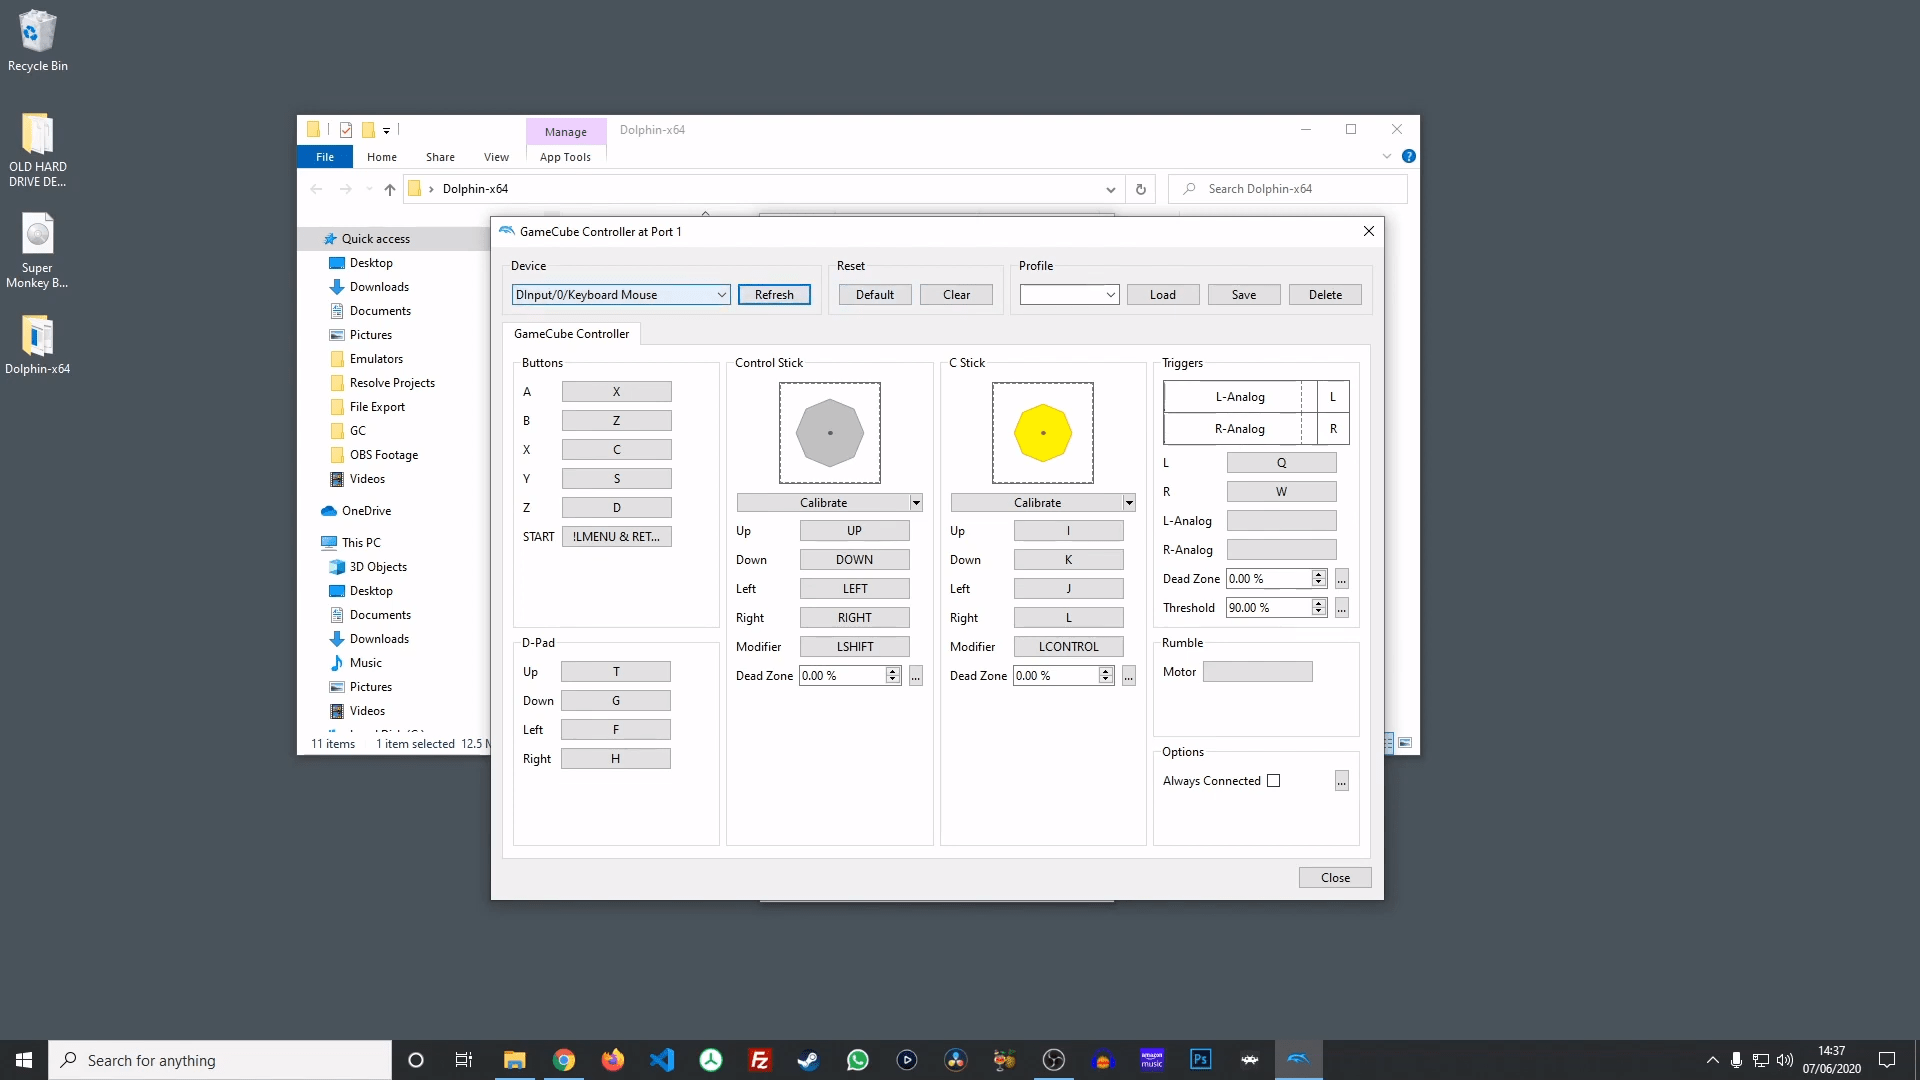Switch to the App Tools ribbon tab
1920x1080 pixels.
coord(566,157)
